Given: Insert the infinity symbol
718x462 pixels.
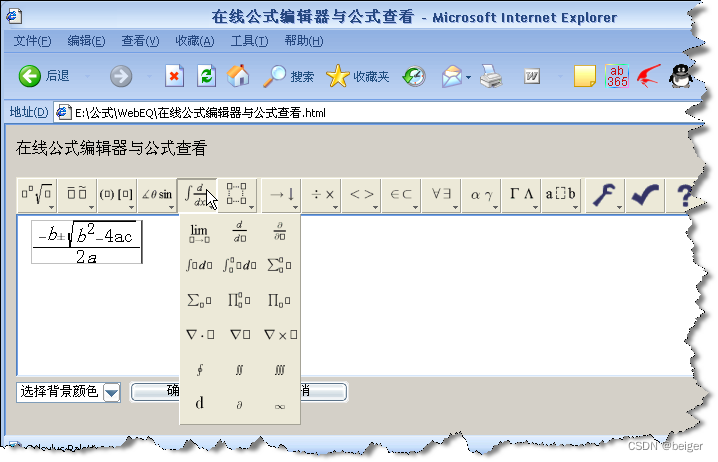Looking at the screenshot, I should click(x=279, y=406).
